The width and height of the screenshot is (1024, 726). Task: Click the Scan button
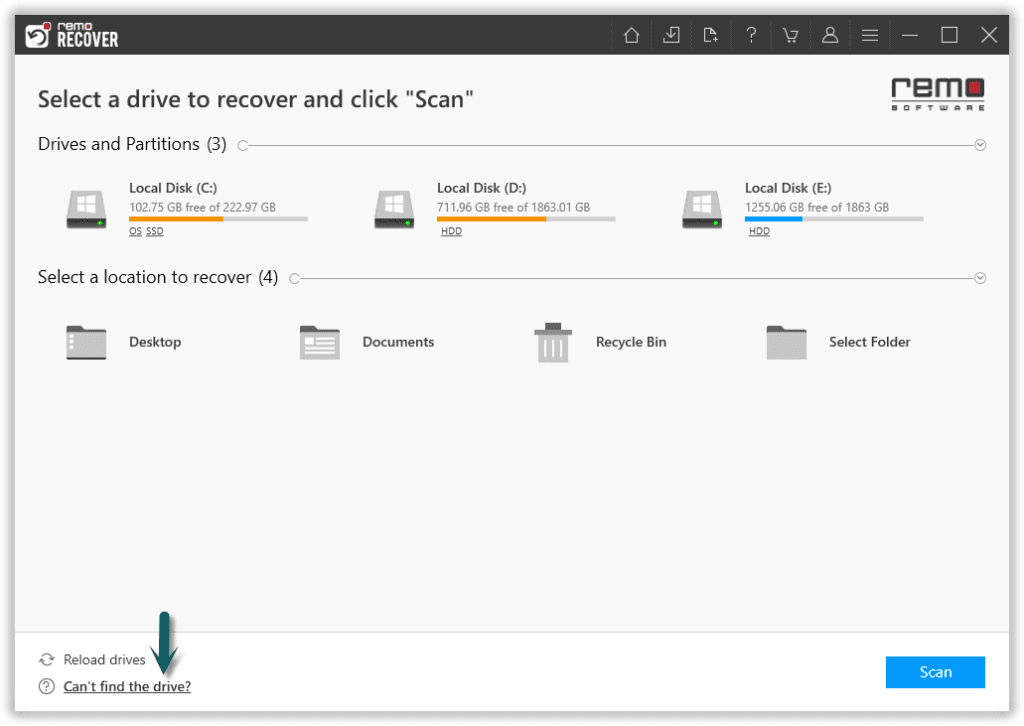(x=935, y=672)
